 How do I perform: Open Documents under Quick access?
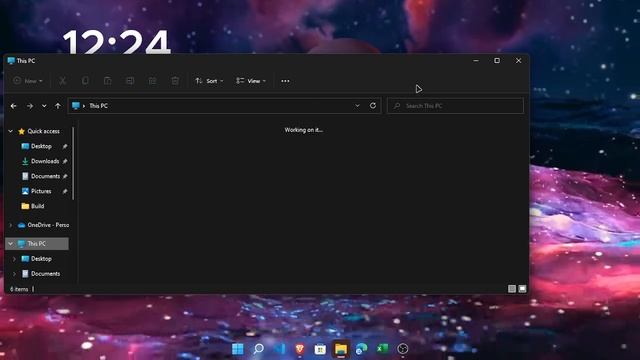click(45, 176)
